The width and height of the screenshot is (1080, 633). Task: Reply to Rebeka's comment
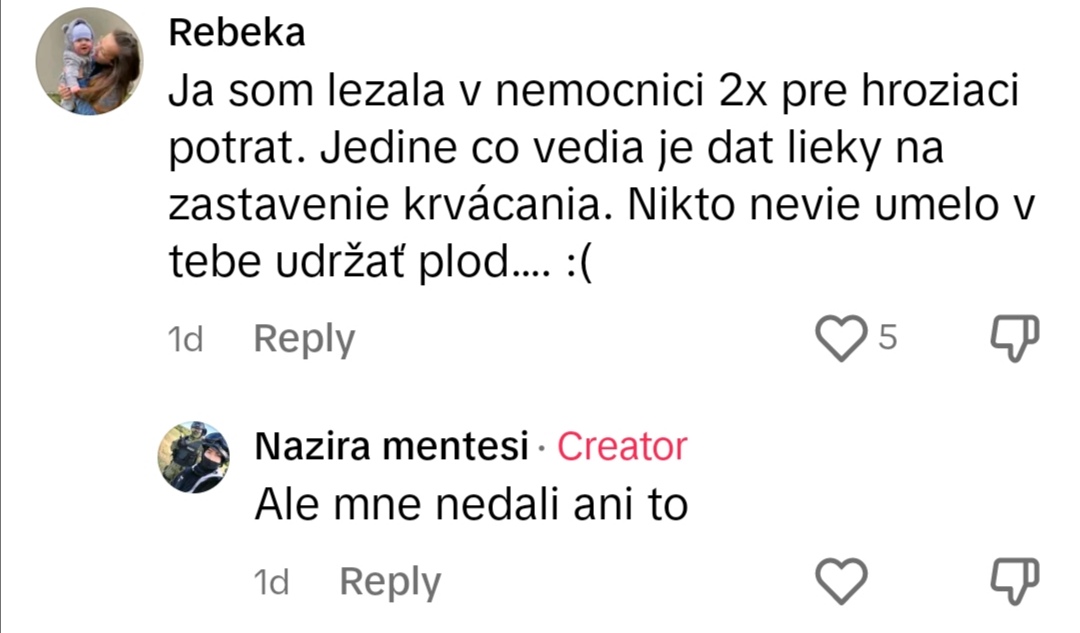pos(304,340)
